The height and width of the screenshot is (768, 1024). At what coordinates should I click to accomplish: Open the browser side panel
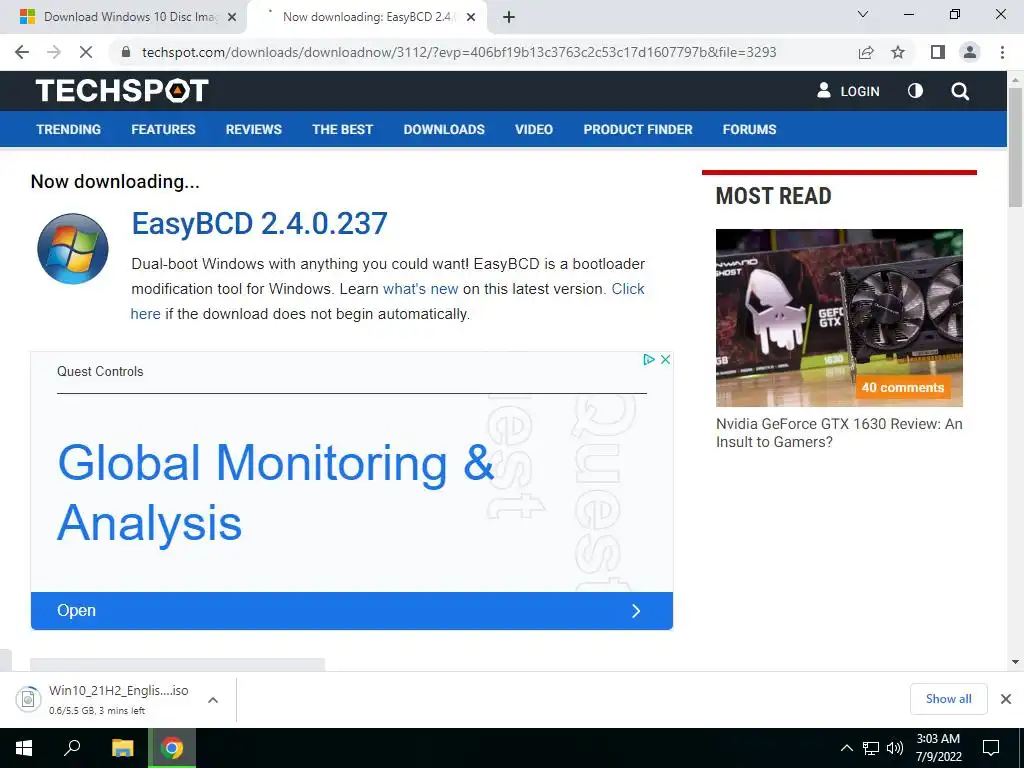pos(938,52)
